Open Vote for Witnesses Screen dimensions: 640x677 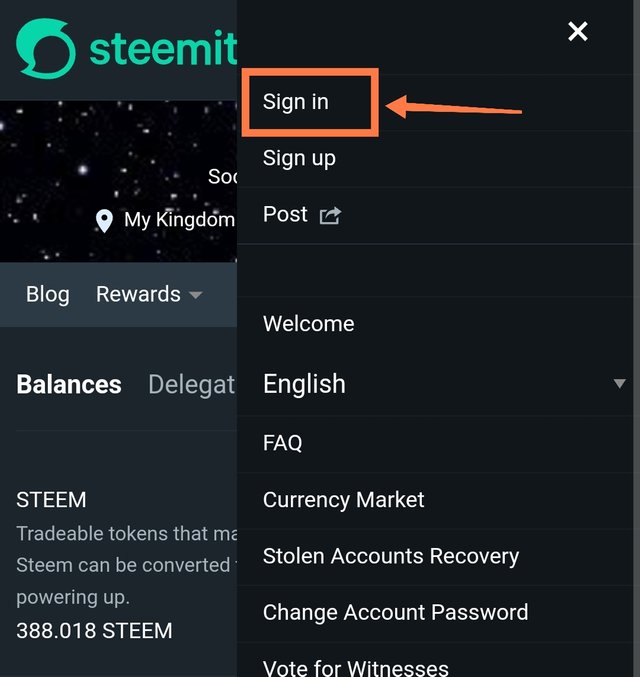[x=355, y=668]
